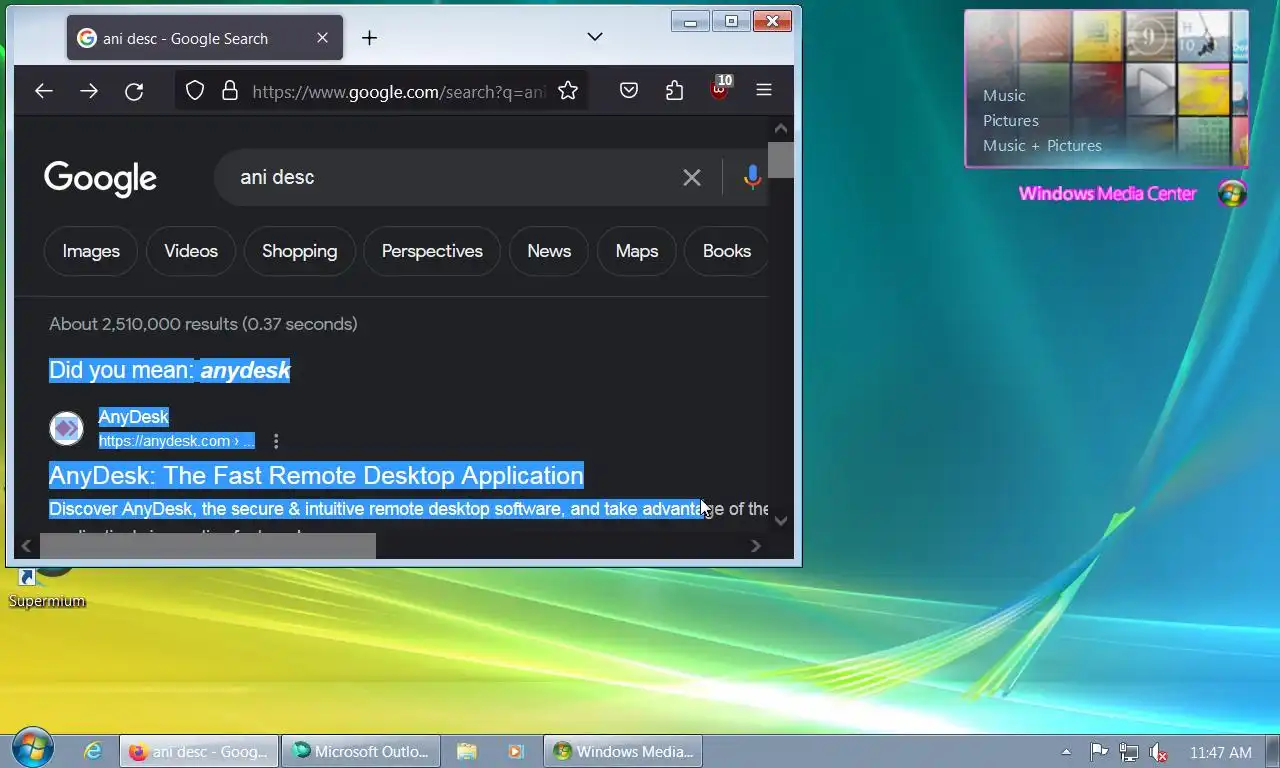Select the Supermium desktop shortcut

coord(47,588)
